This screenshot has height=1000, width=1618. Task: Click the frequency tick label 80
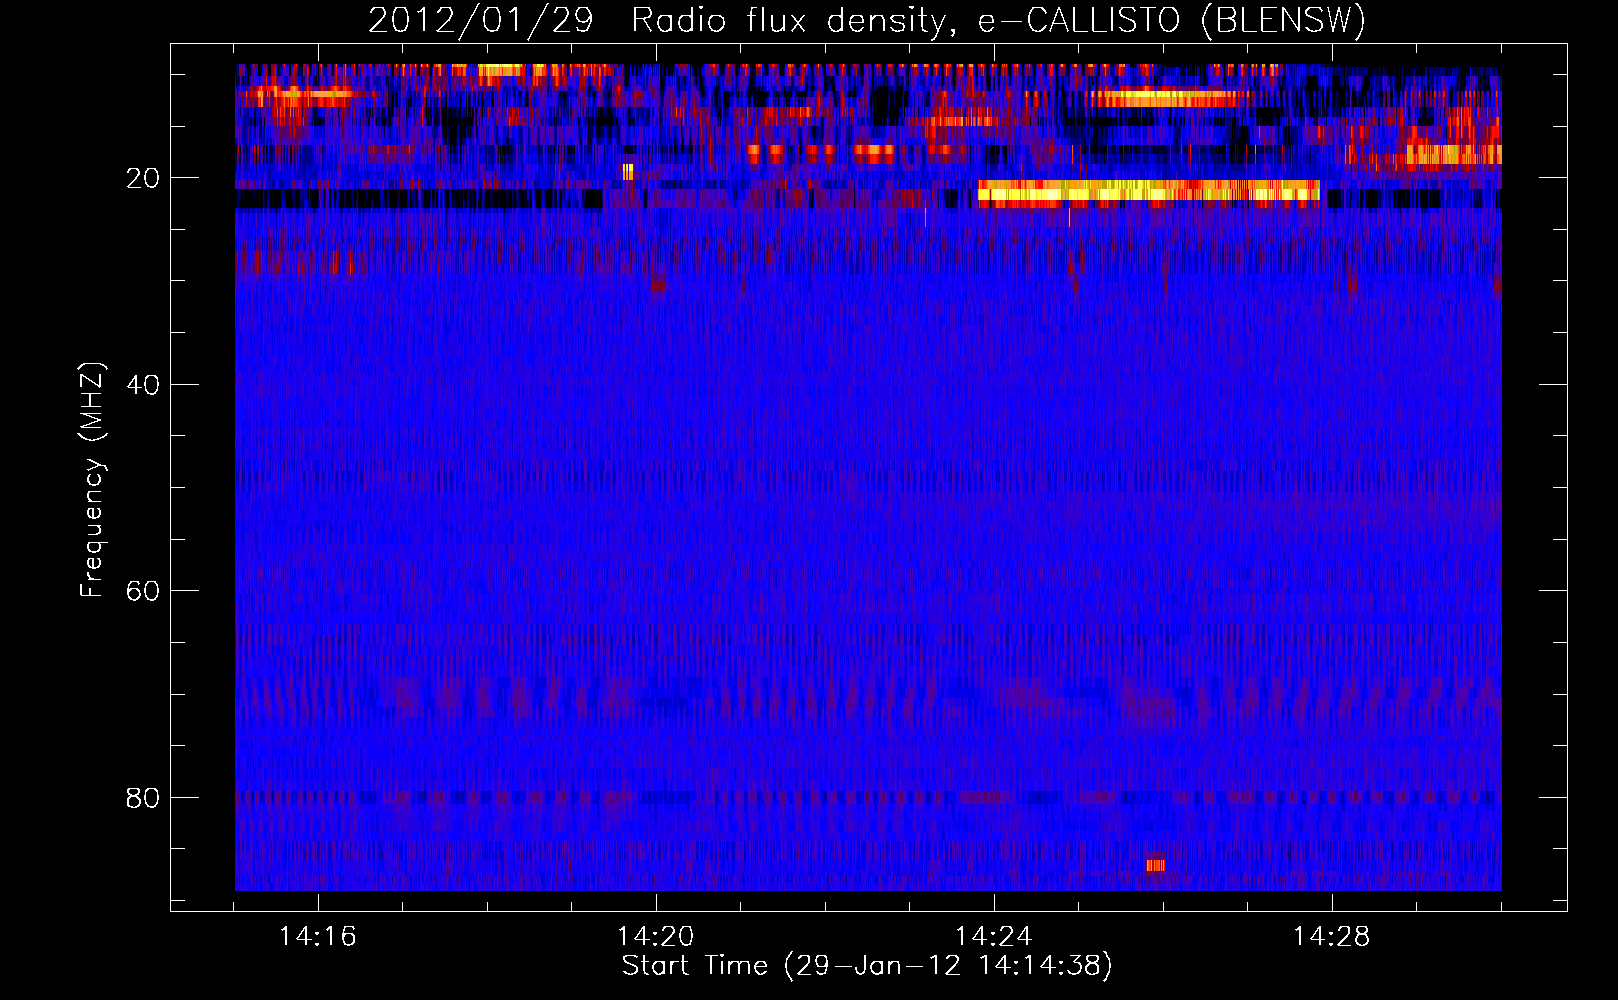tap(143, 798)
